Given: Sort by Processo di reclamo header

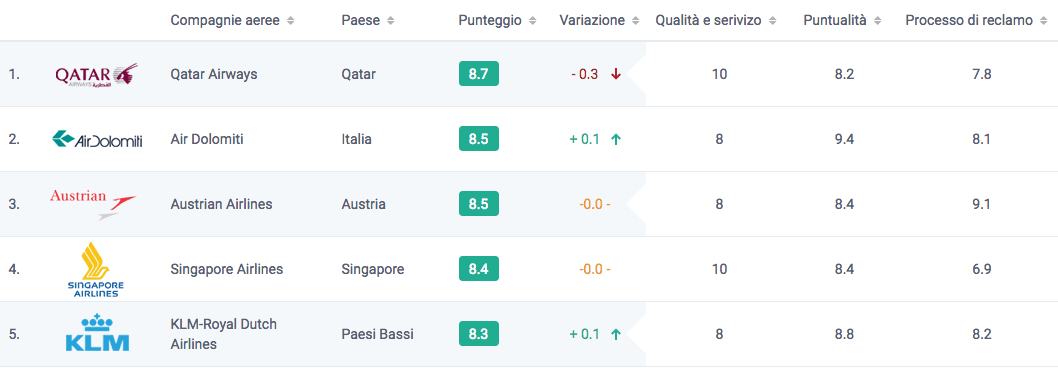Looking at the screenshot, I should coord(975,21).
